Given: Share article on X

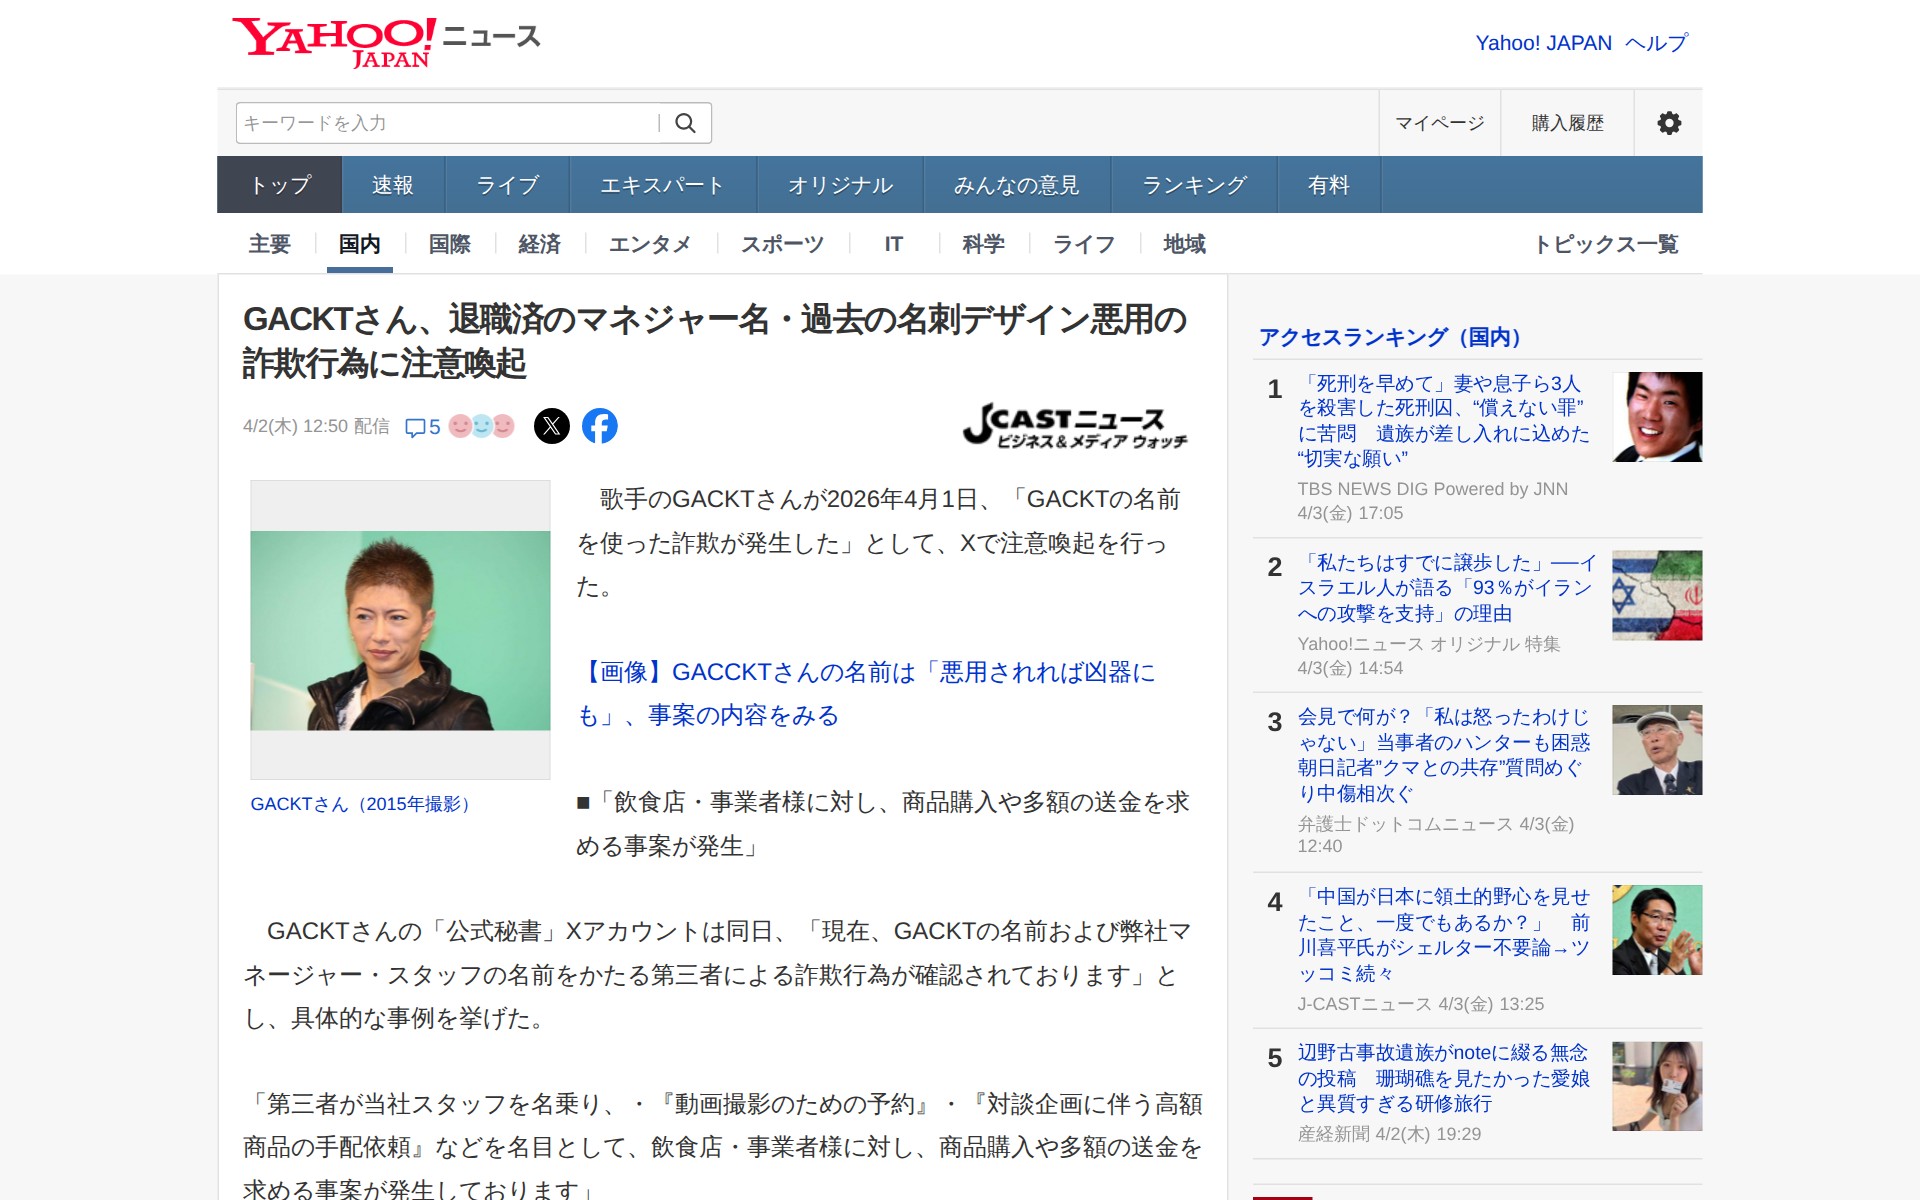Looking at the screenshot, I should point(551,426).
